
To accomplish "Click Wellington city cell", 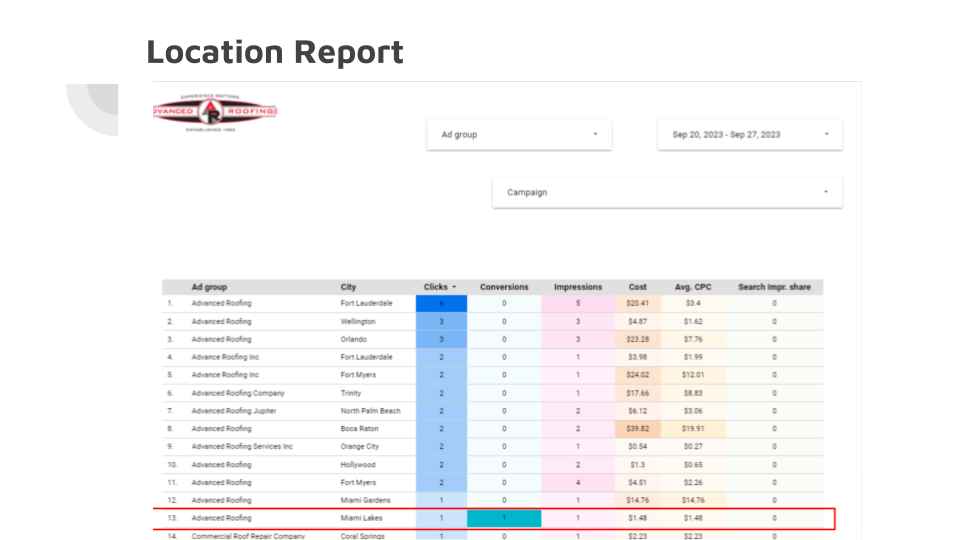I will tap(358, 321).
